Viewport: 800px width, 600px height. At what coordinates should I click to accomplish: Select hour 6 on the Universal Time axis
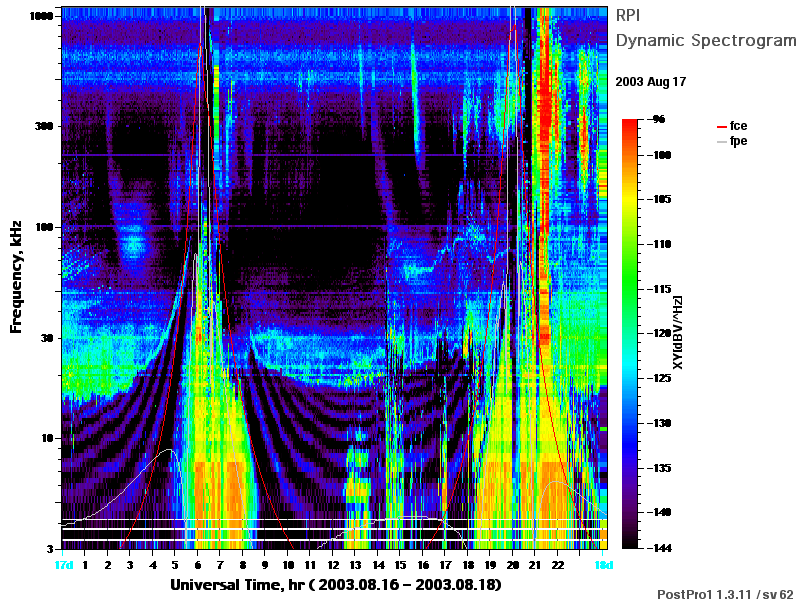[197, 565]
